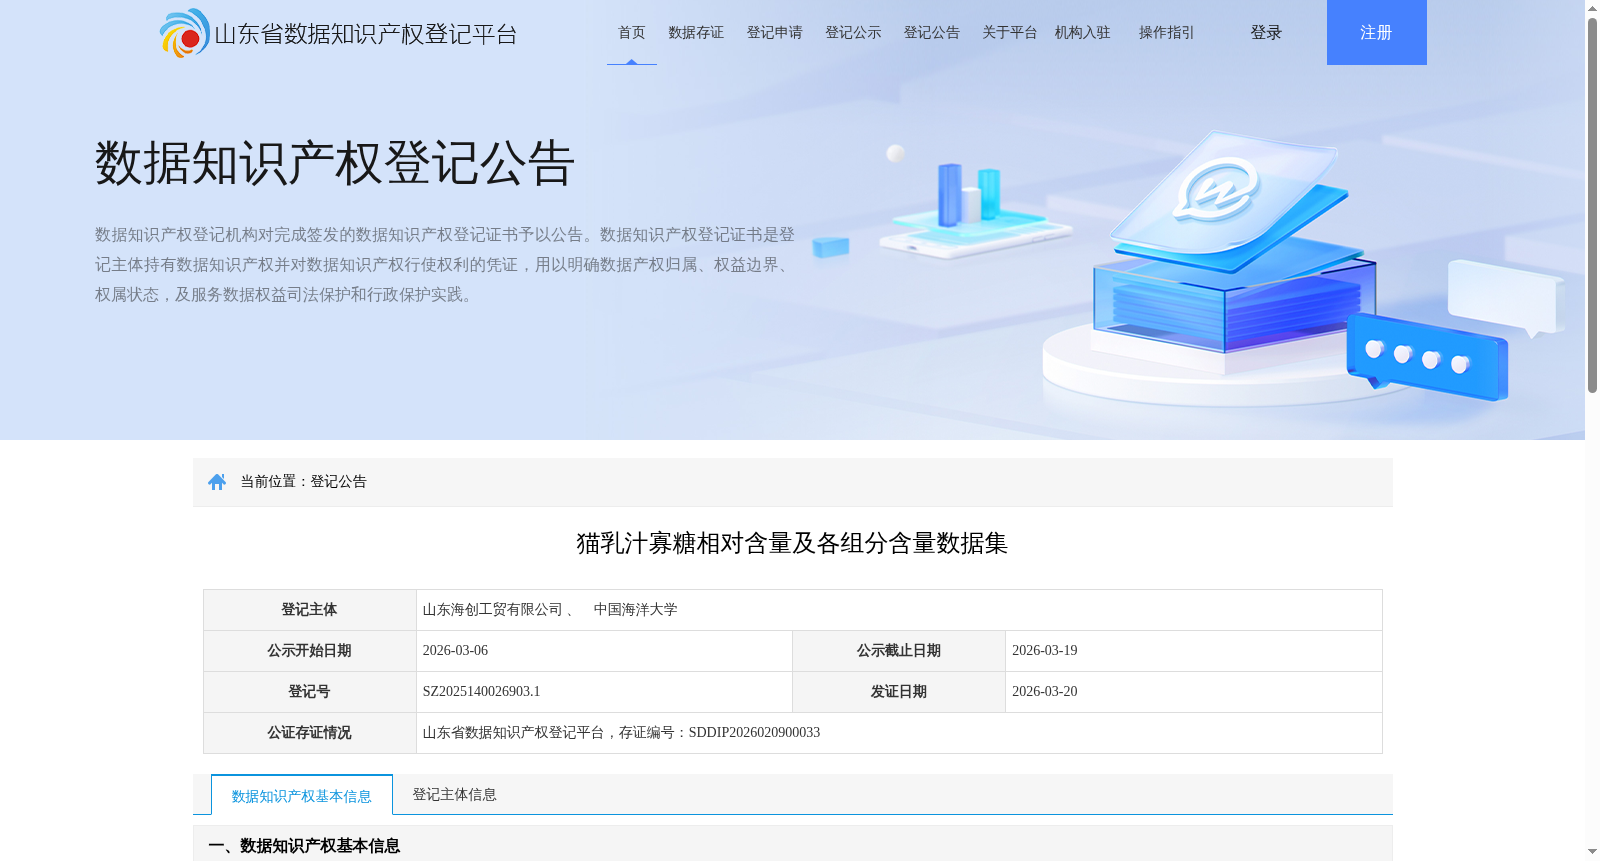Click the registration number SZ2025140026903.1

[x=482, y=692]
